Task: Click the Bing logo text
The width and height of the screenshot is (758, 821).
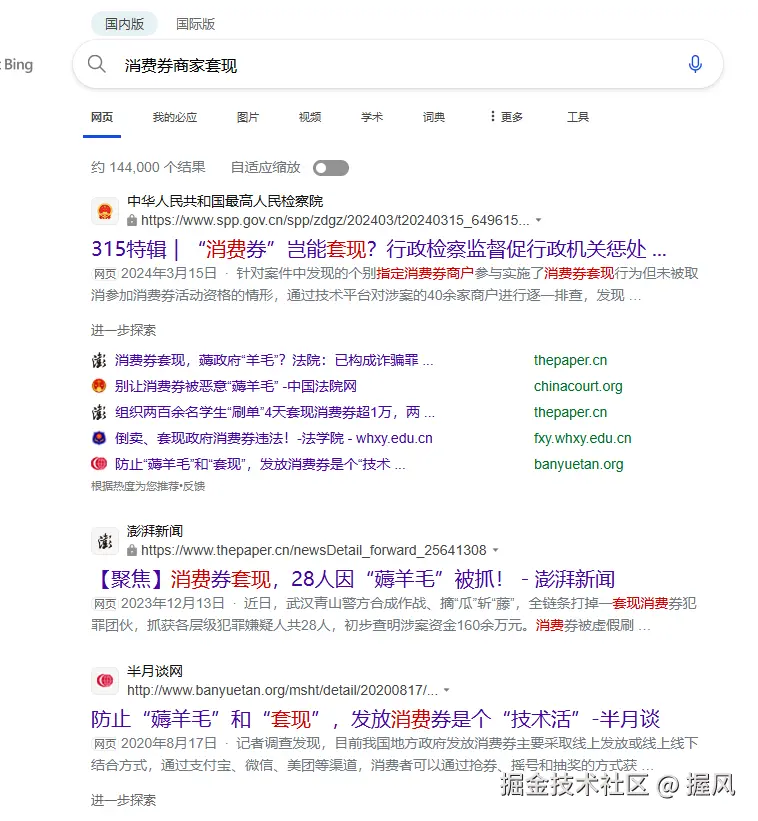Action: coord(18,64)
